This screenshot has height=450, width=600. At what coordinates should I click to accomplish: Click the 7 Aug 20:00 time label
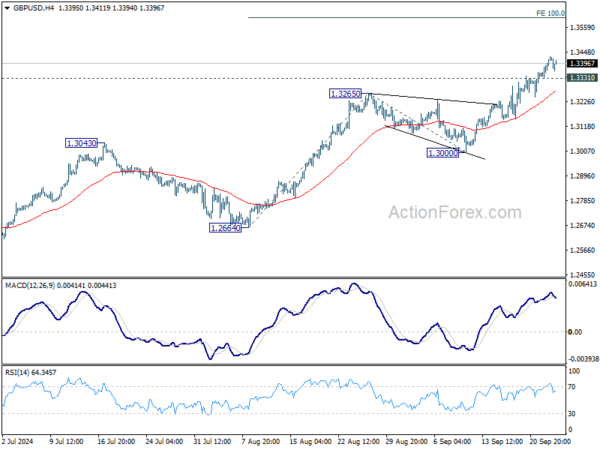click(261, 442)
